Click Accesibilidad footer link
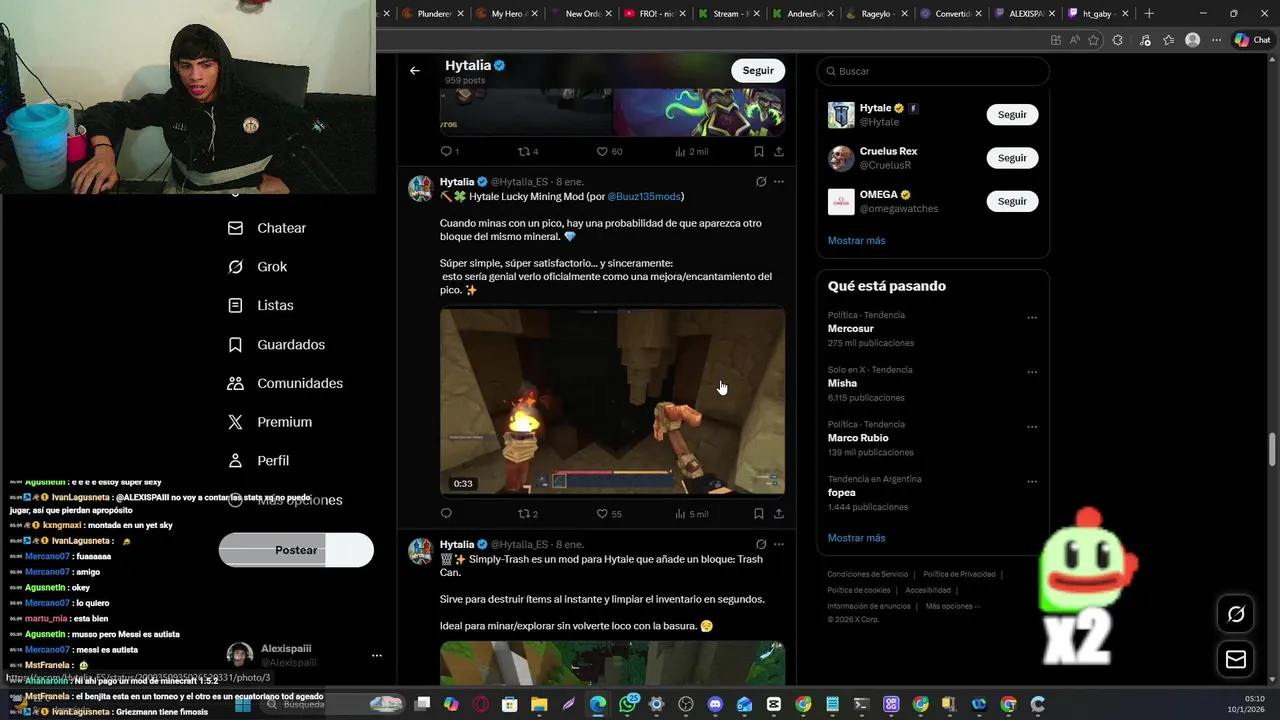The image size is (1280, 720). (928, 590)
